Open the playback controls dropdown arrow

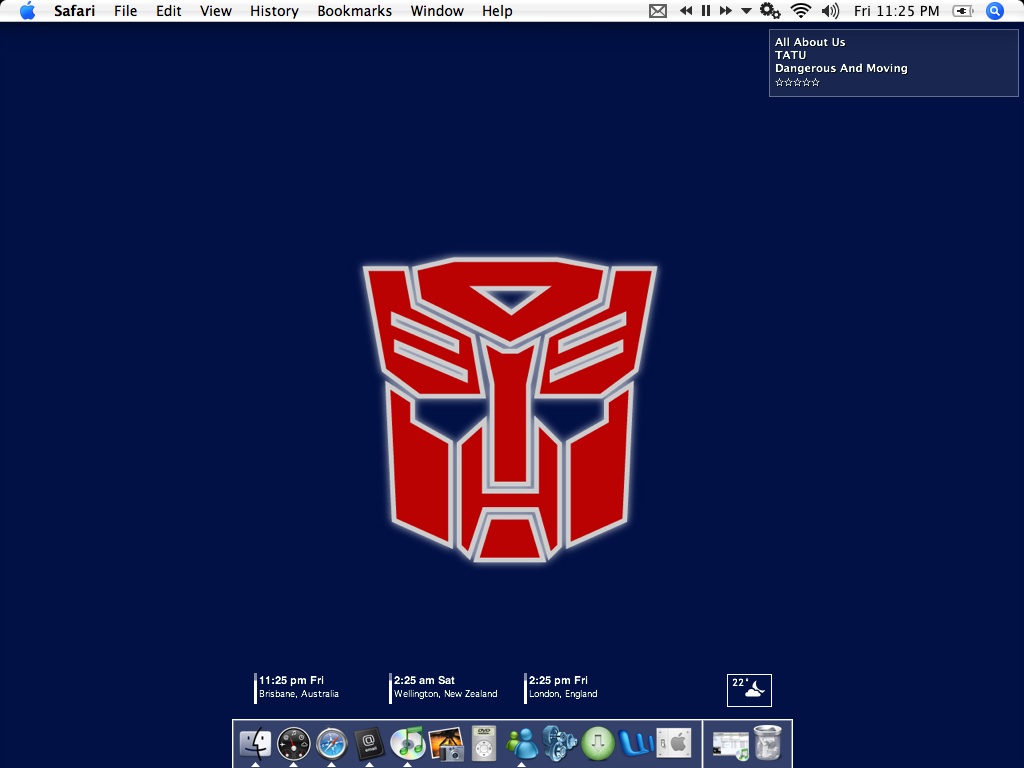[745, 11]
